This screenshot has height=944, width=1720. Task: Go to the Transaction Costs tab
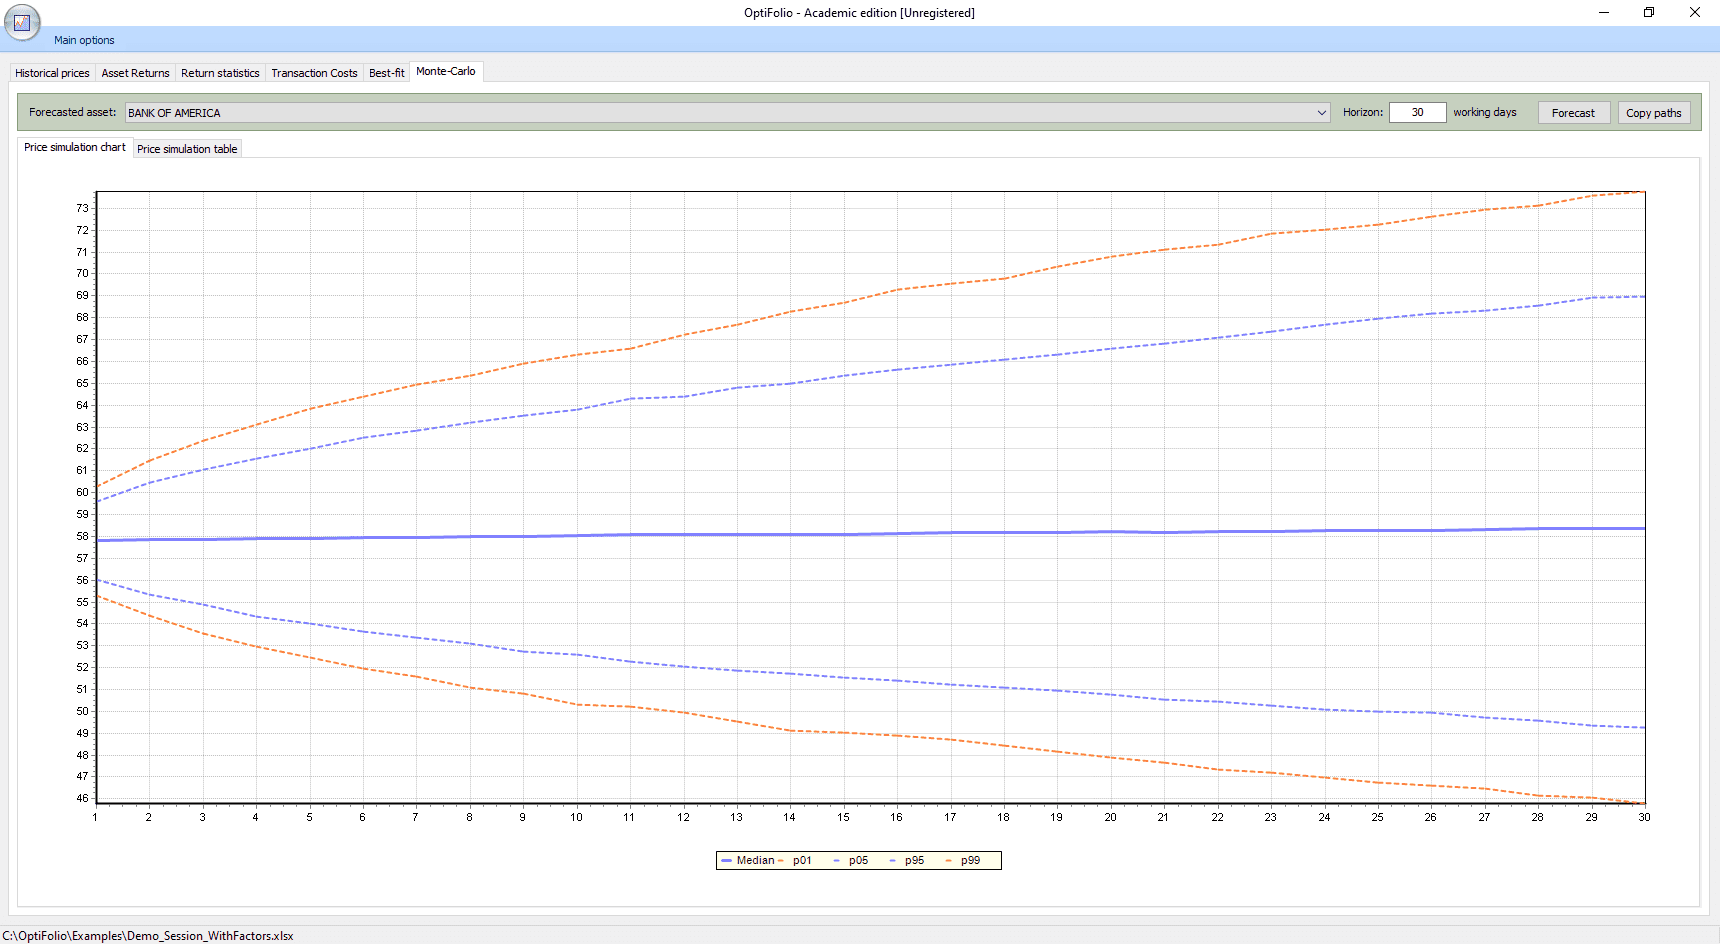pyautogui.click(x=314, y=73)
